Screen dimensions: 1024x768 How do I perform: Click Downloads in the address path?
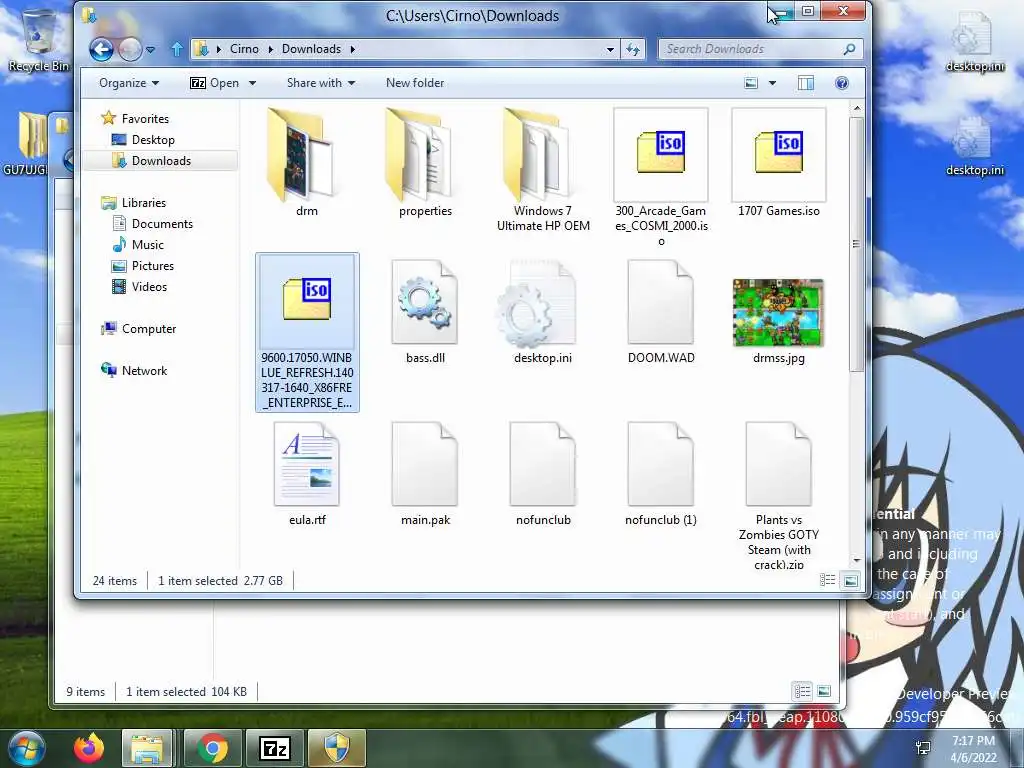tap(312, 49)
